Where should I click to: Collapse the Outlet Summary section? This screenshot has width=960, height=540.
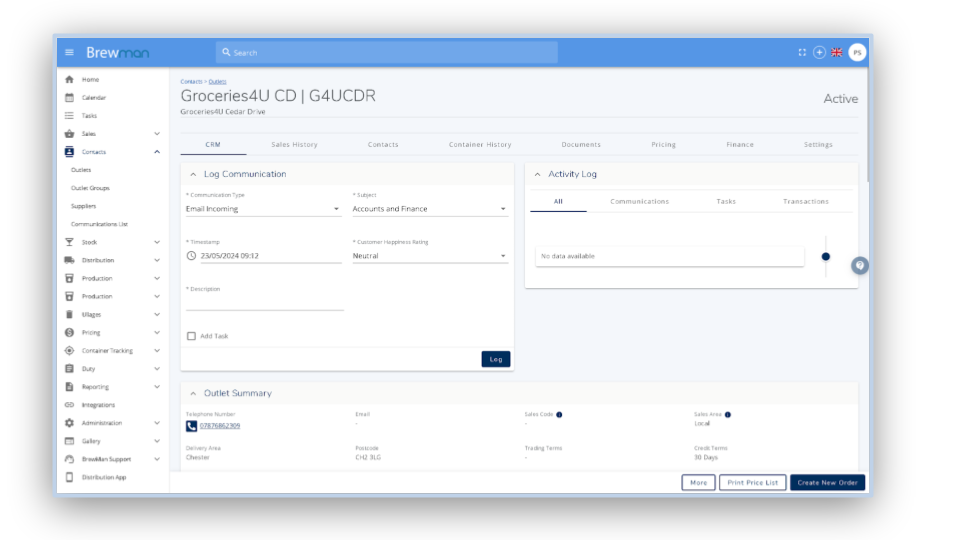[x=193, y=394]
